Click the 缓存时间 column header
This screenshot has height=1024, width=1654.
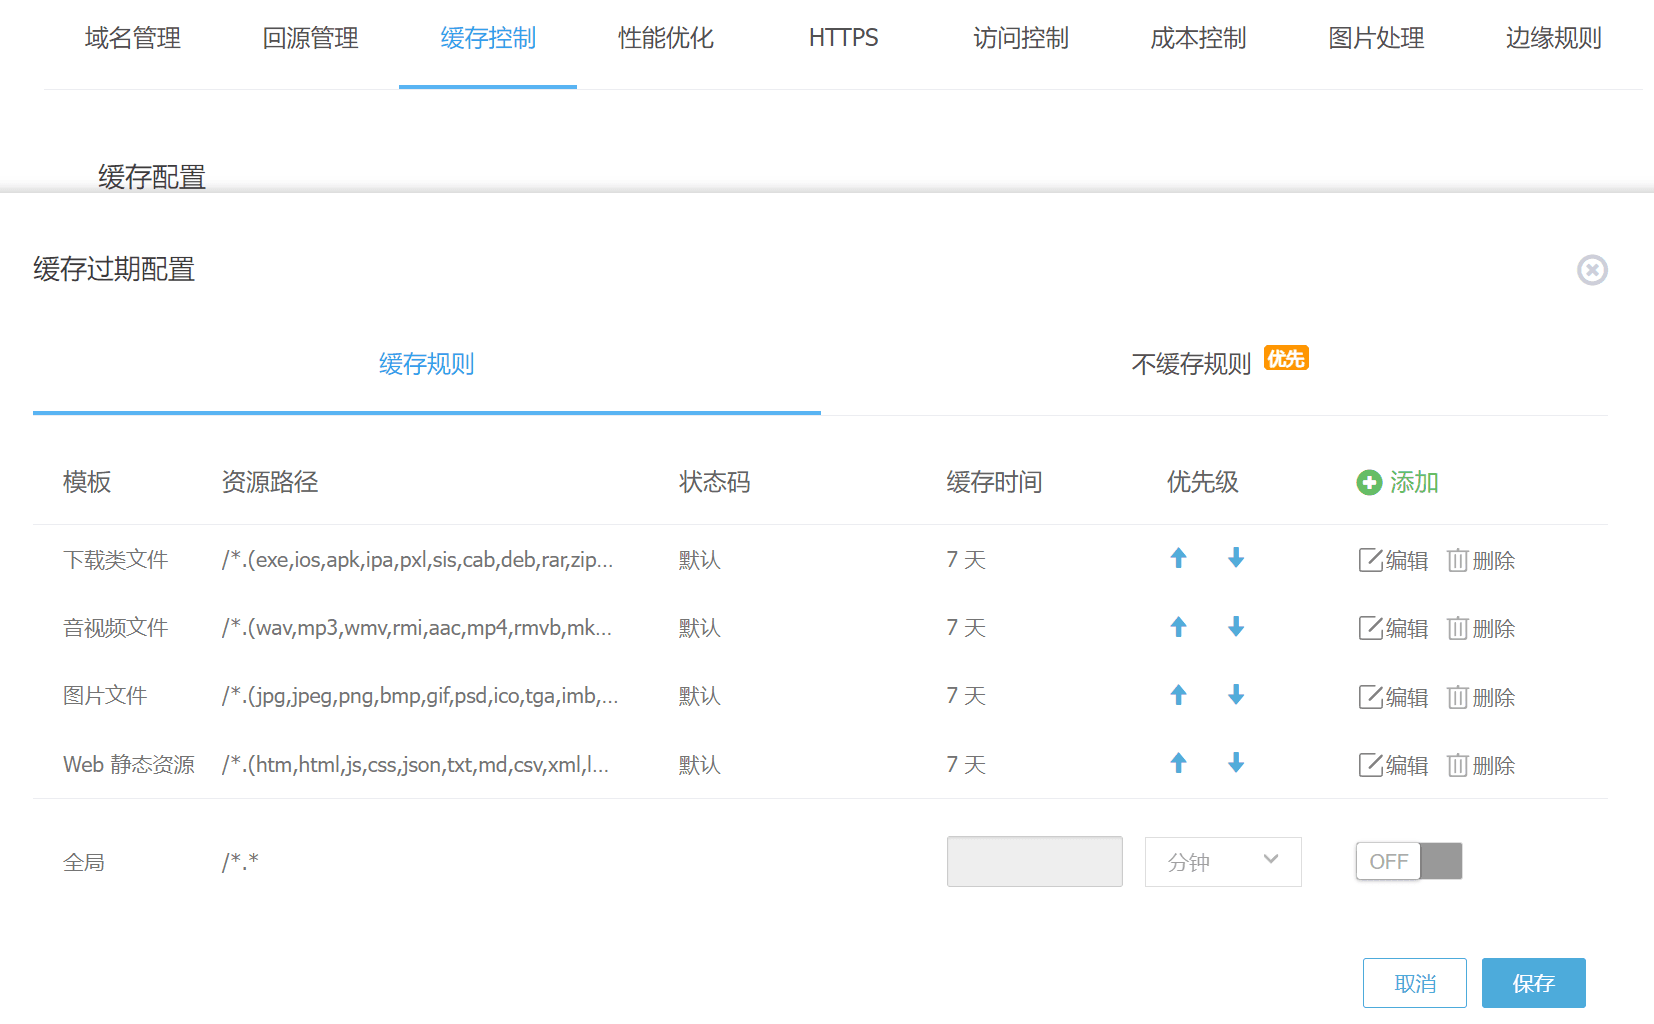(994, 482)
